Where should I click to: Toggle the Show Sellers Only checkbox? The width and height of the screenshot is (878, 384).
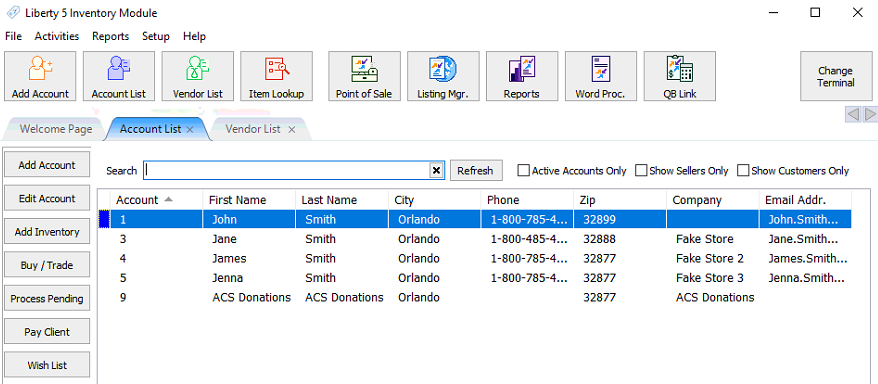tap(641, 170)
